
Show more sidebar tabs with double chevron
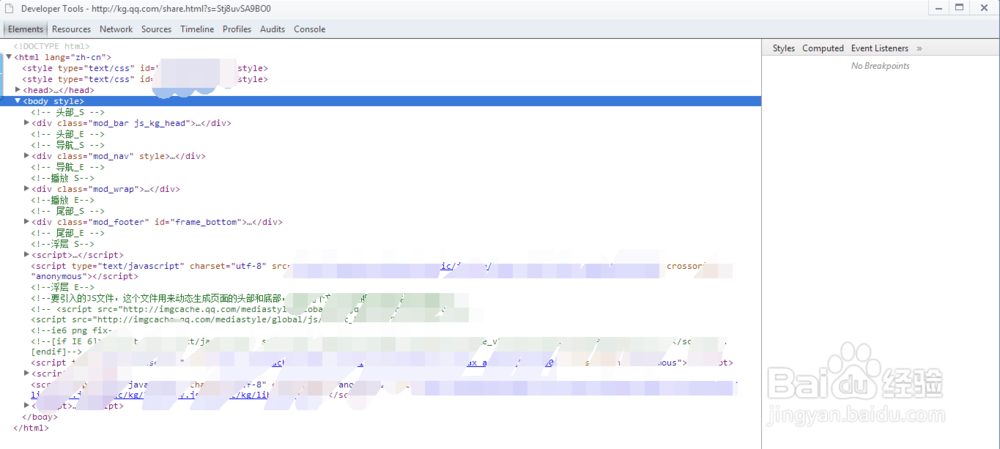point(920,48)
